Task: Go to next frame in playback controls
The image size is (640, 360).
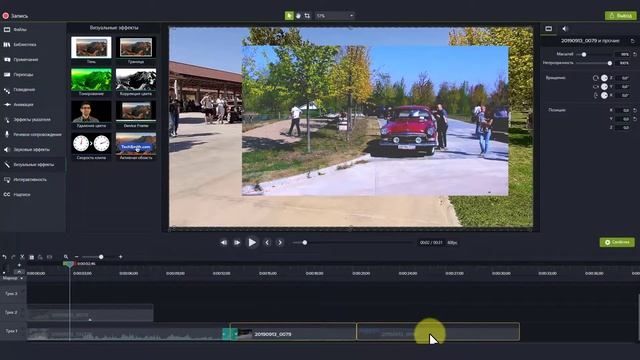Action: [237, 242]
